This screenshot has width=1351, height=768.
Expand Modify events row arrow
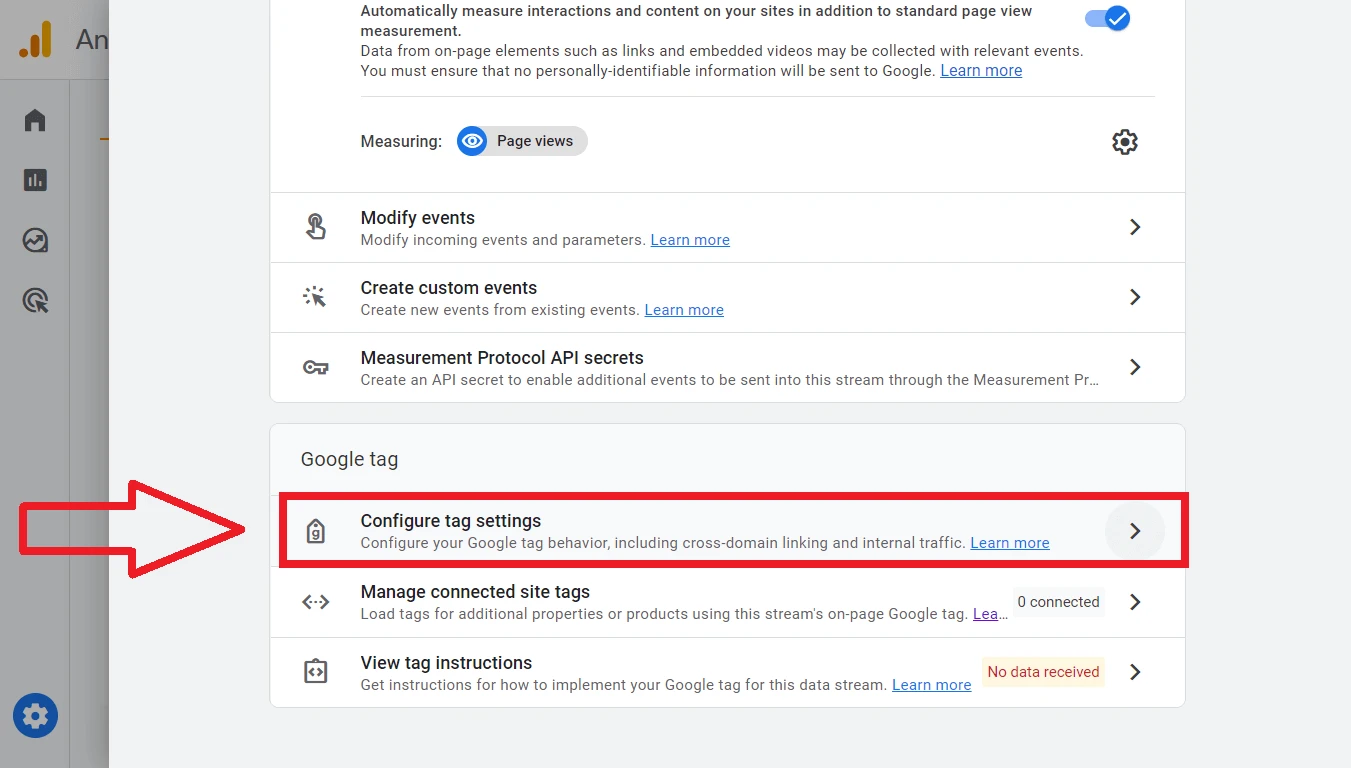[1135, 228]
